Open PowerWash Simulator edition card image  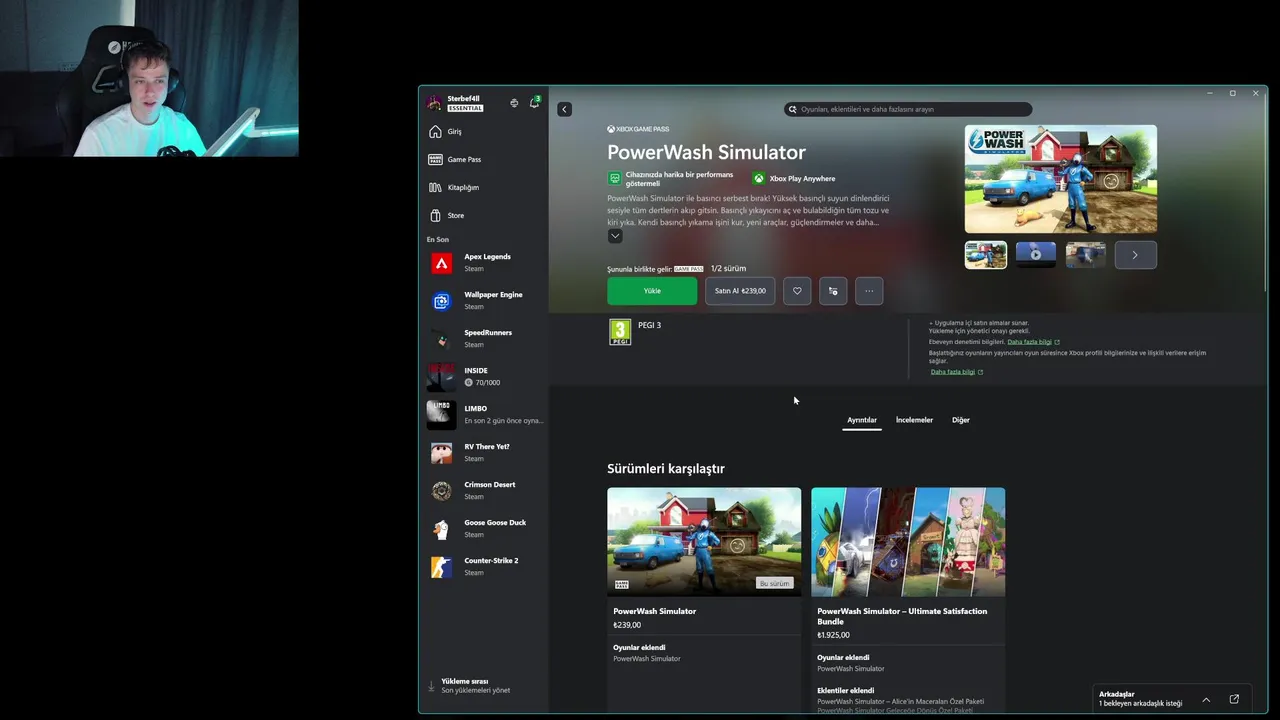pos(704,542)
